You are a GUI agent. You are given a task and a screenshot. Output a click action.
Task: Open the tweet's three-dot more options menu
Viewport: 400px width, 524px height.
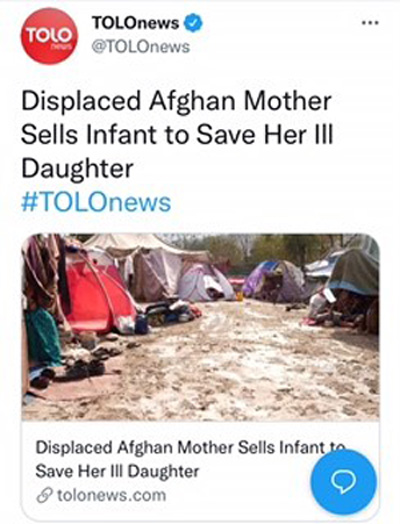pyautogui.click(x=370, y=23)
